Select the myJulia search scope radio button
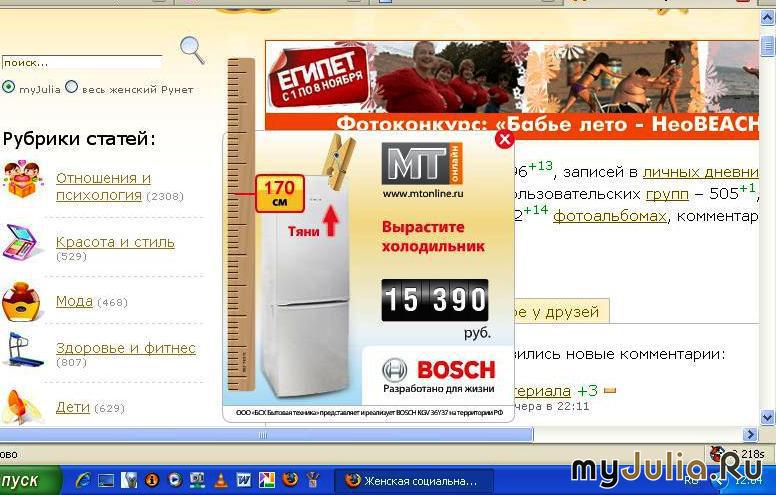 tap(9, 87)
